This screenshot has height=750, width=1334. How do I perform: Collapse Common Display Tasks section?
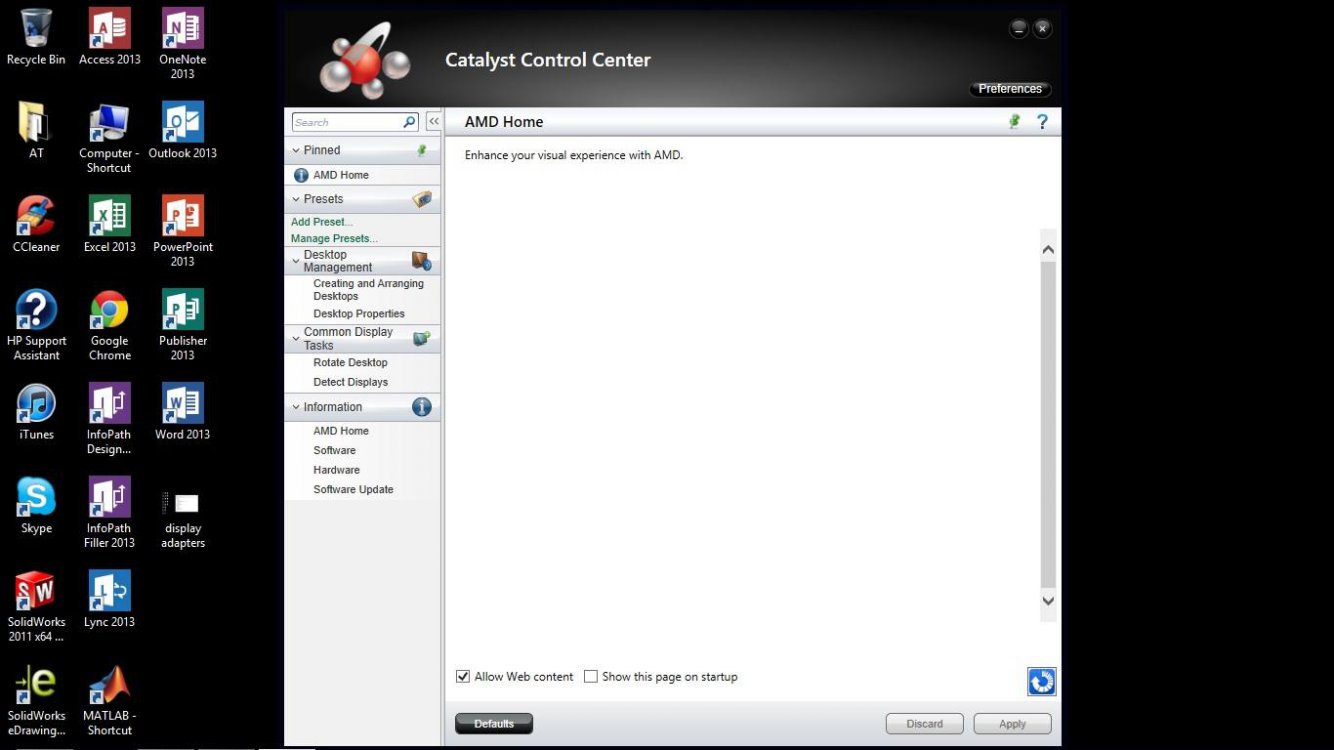coord(296,338)
